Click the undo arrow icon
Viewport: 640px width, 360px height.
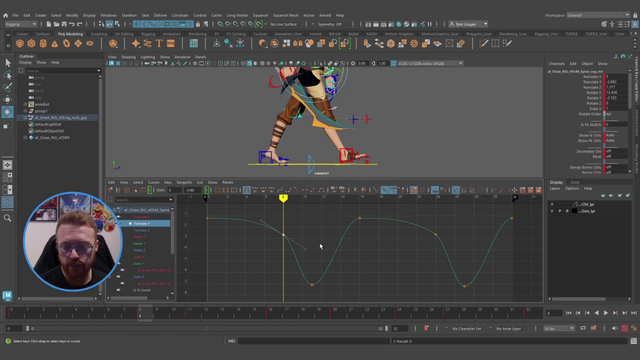coord(72,24)
